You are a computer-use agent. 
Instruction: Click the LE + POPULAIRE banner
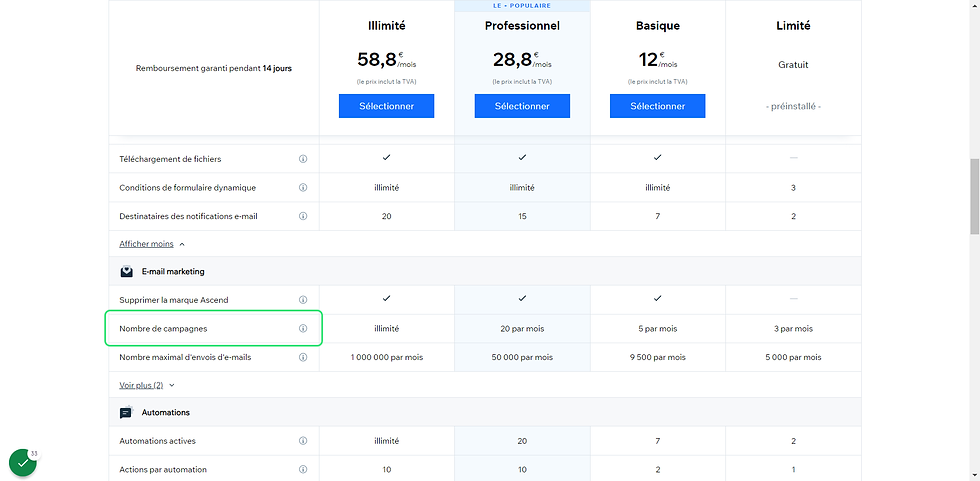pyautogui.click(x=522, y=6)
